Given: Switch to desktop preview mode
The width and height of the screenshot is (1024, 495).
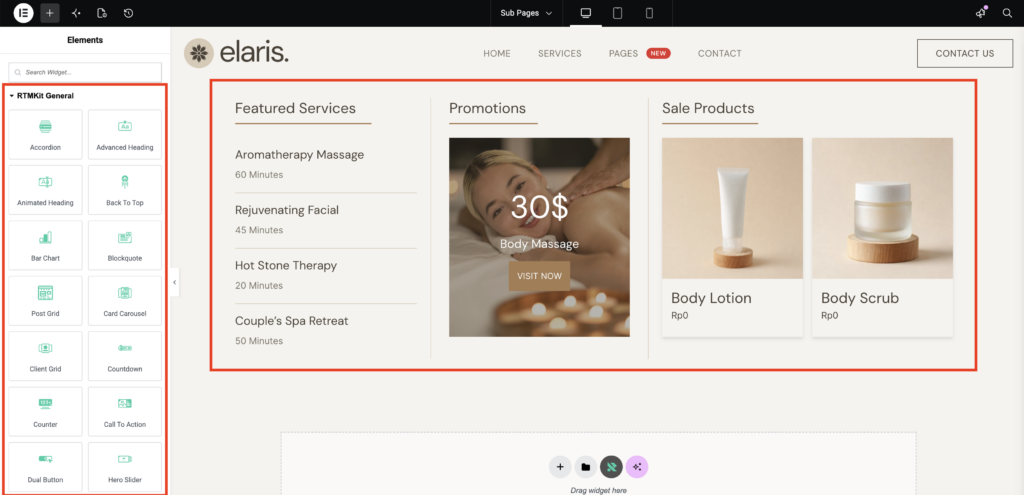Looking at the screenshot, I should coord(586,13).
